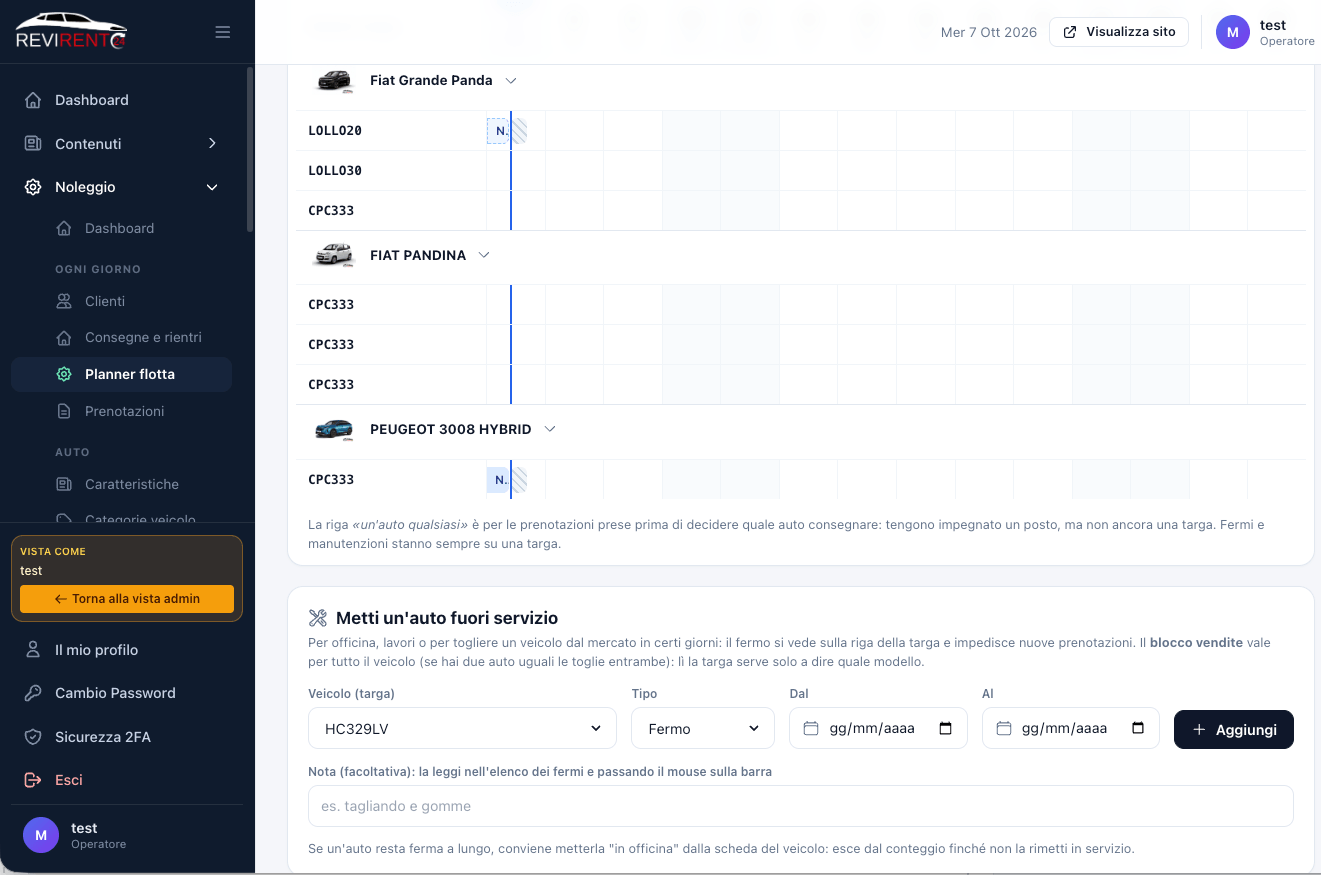1321x875 pixels.
Task: Click the date text Mer 7 Ott 2026
Action: coord(989,32)
